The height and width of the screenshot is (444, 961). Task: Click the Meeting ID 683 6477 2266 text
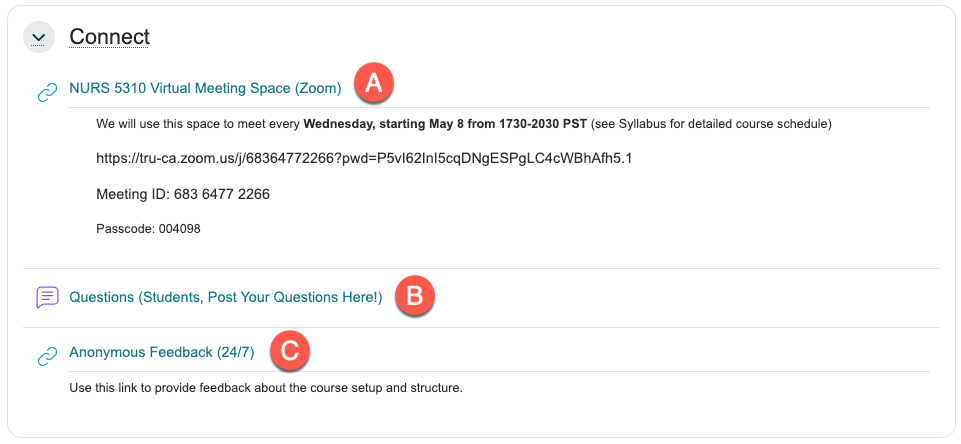183,194
